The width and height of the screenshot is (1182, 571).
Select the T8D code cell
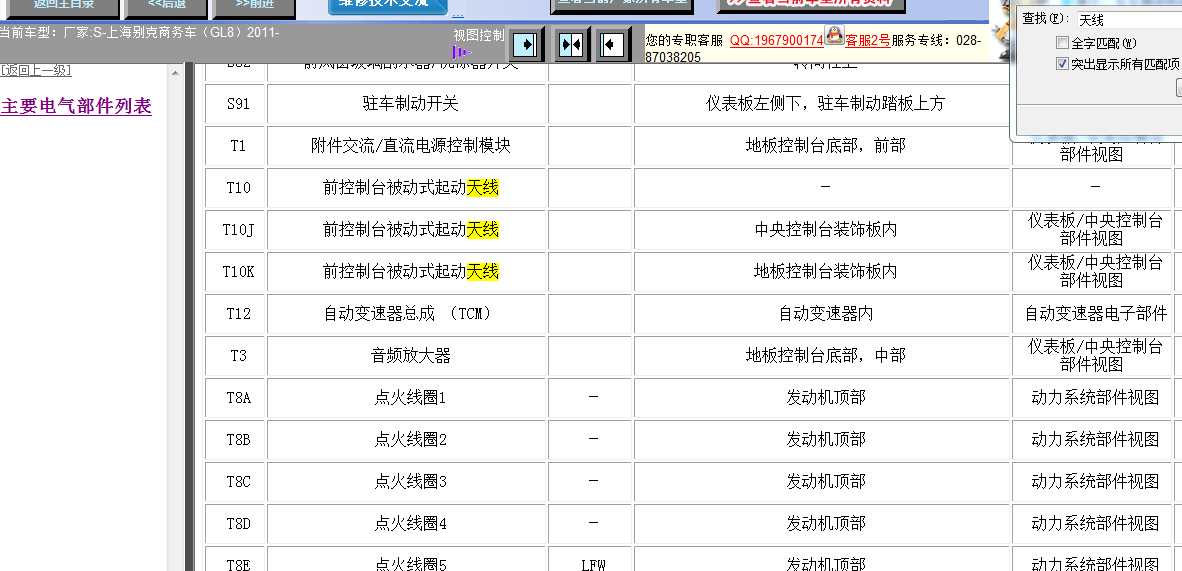237,523
